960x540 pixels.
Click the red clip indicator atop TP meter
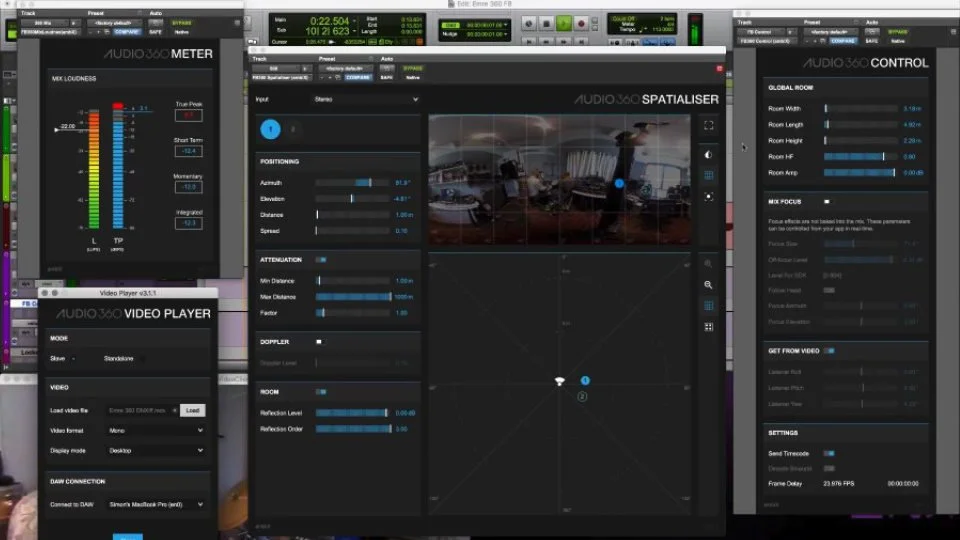(x=118, y=106)
